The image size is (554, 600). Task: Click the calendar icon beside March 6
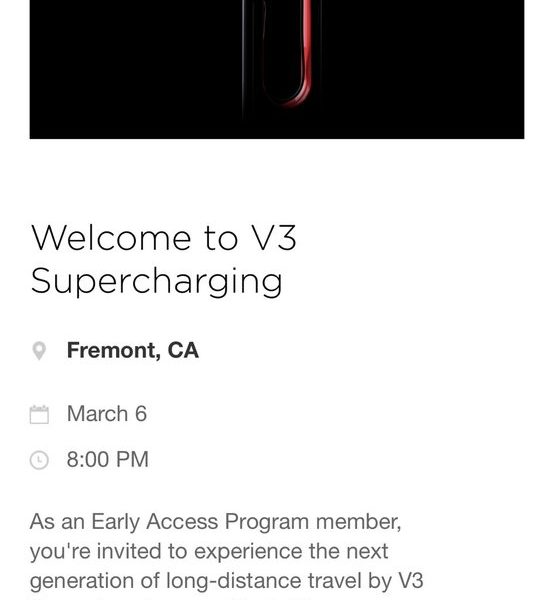(x=39, y=414)
